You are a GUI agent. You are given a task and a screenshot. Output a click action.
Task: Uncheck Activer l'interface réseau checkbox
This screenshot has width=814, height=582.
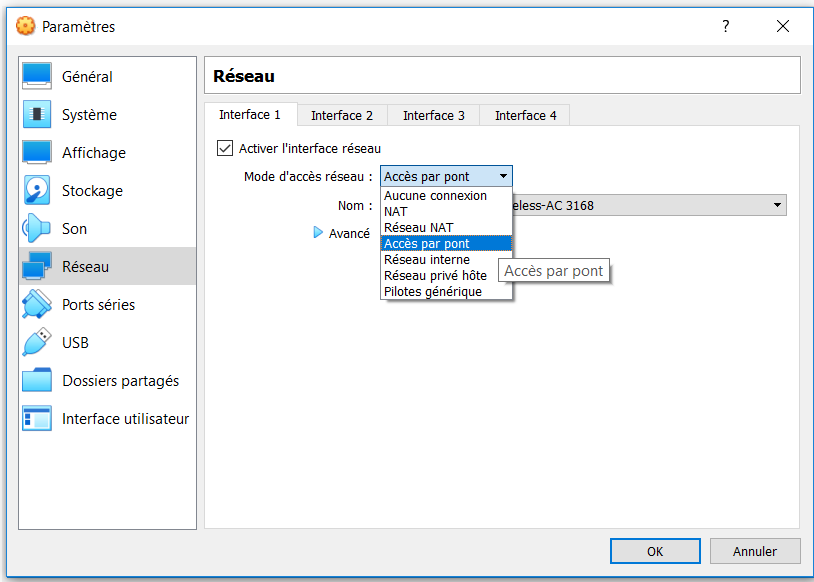point(225,148)
